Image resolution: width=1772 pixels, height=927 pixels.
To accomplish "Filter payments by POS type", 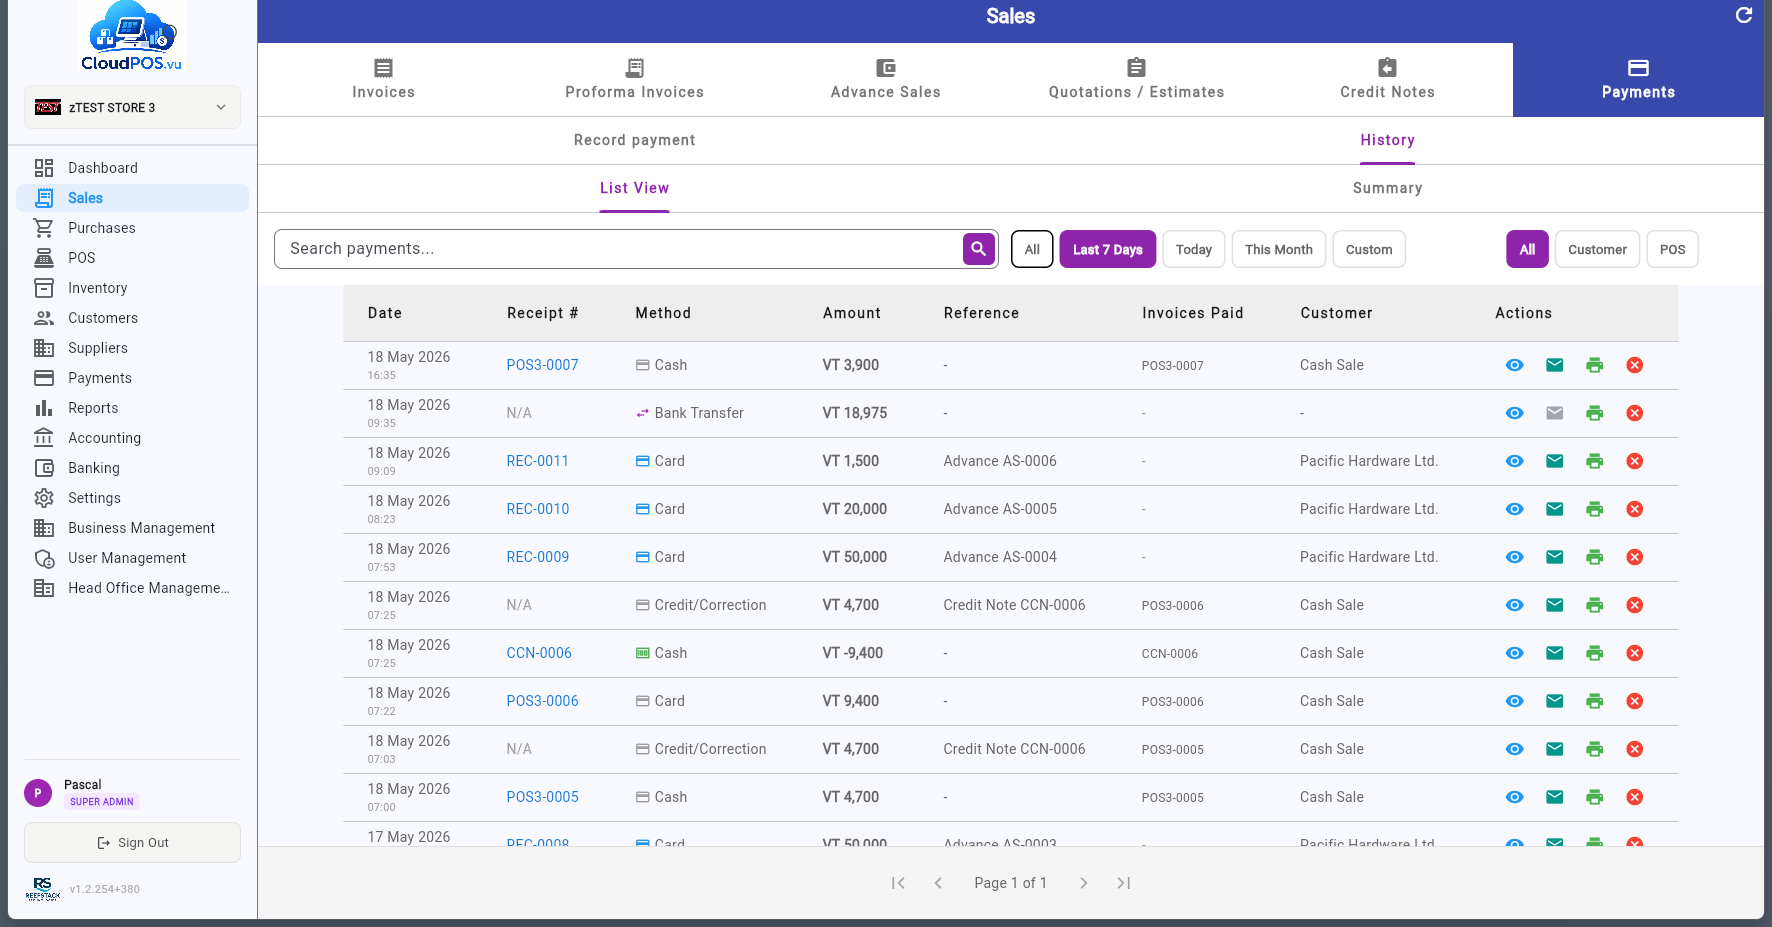I will click(1672, 249).
